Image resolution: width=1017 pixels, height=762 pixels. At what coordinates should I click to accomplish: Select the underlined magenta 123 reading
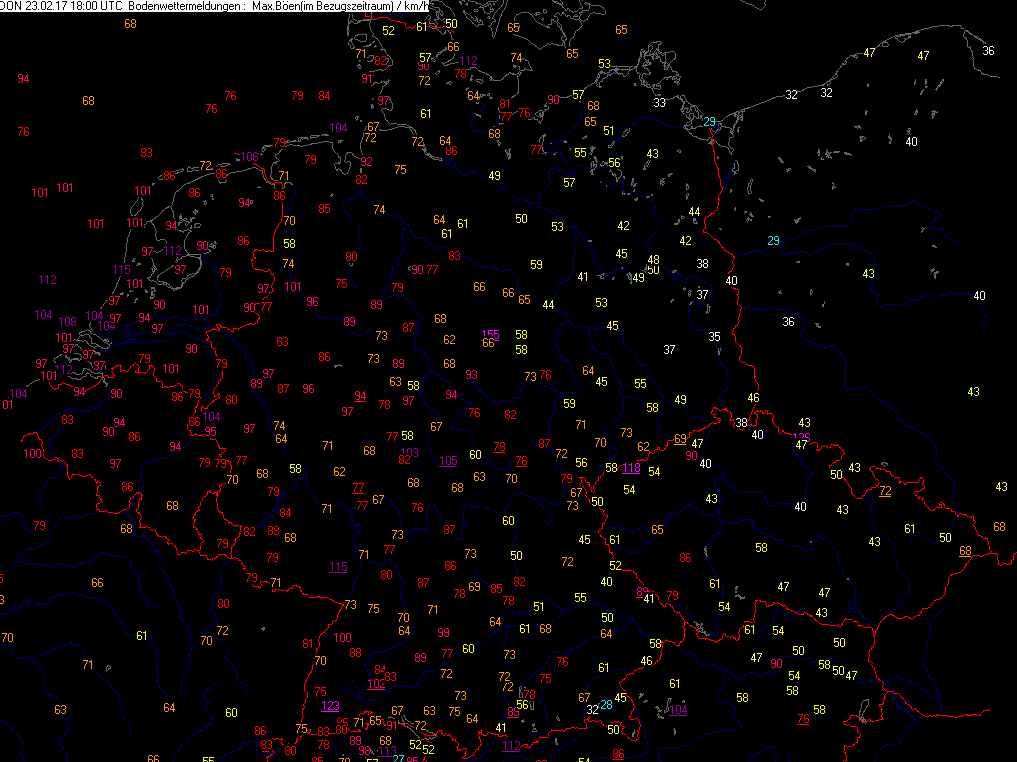[x=330, y=706]
